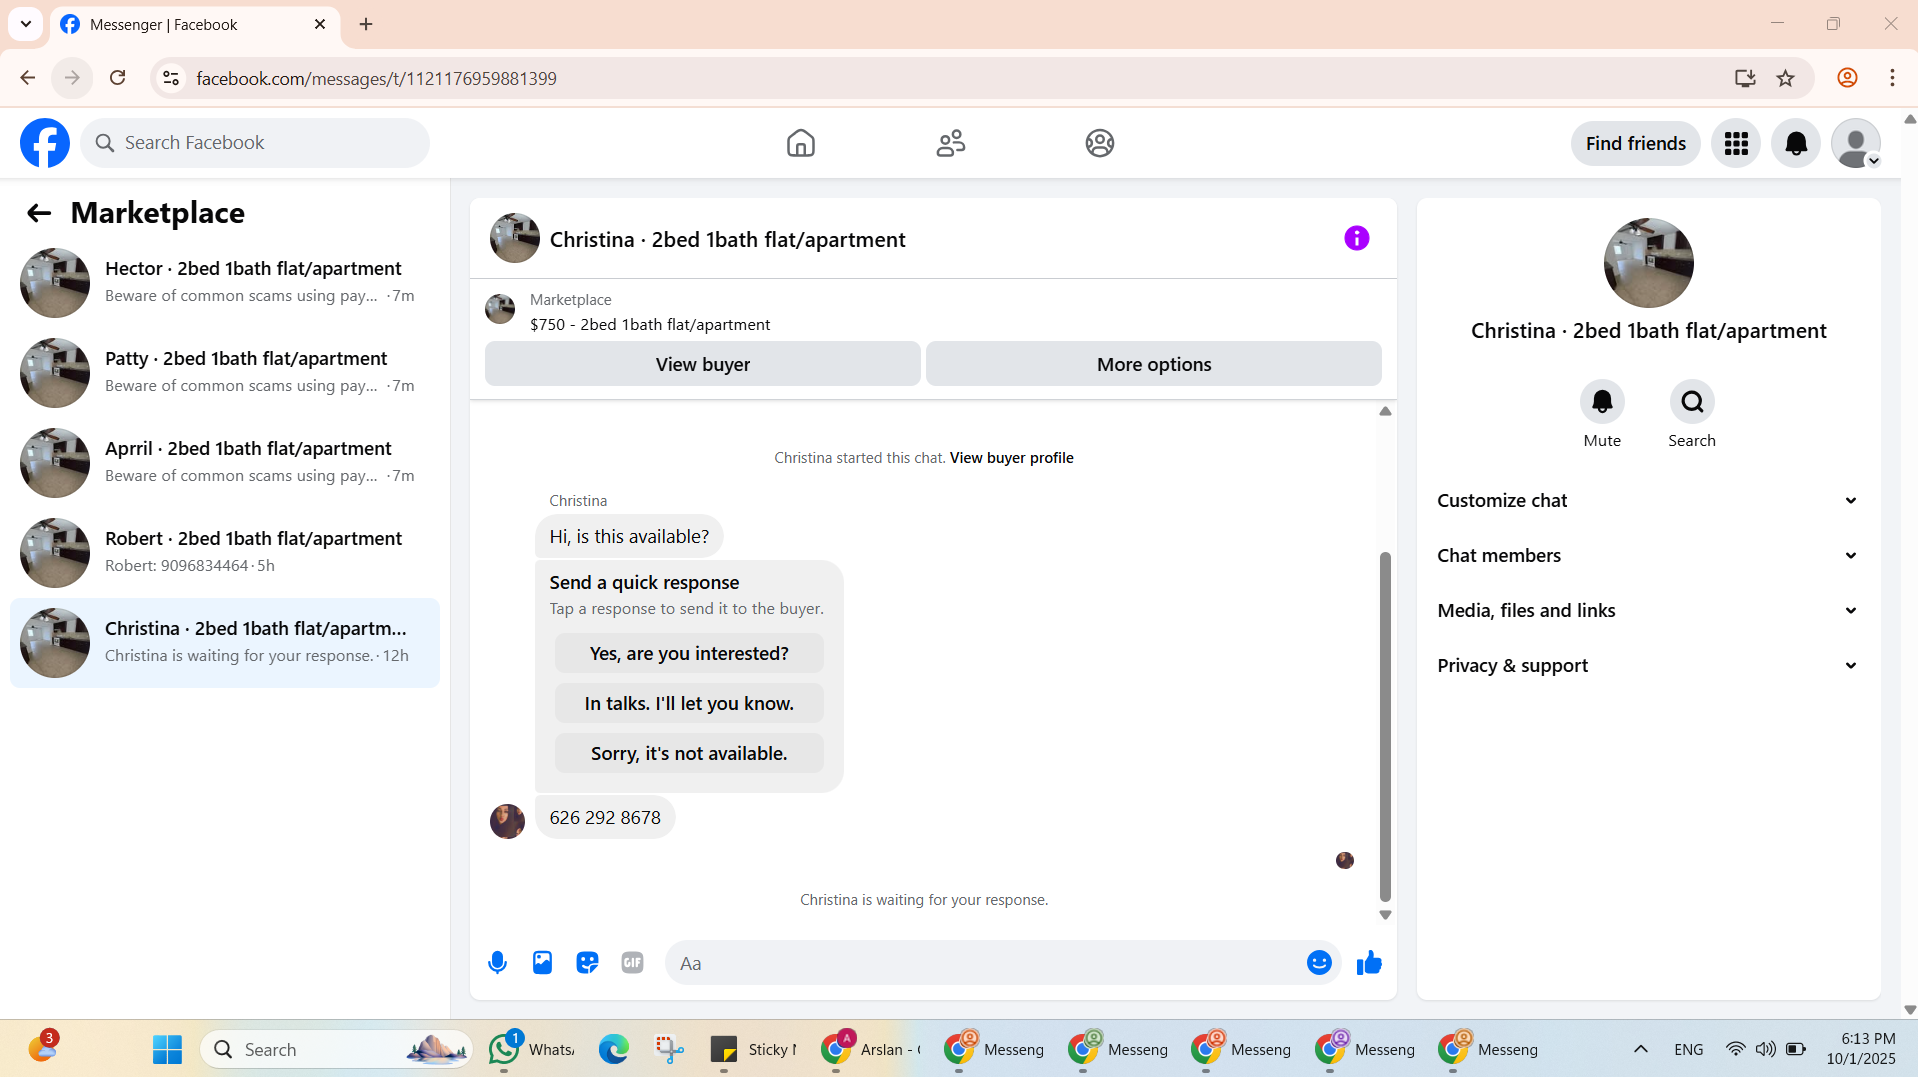Open the apps menu grid icon
The image size is (1918, 1077).
click(1735, 143)
